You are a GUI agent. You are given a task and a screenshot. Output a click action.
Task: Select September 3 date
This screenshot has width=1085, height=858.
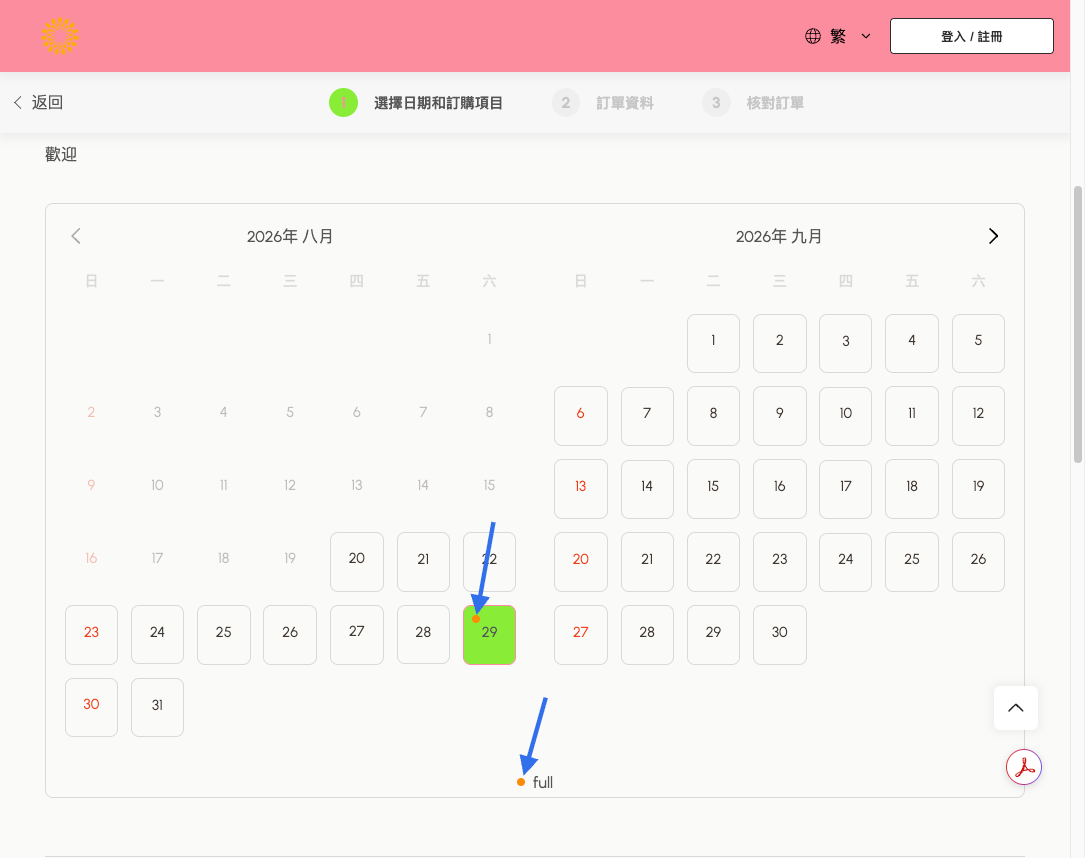coord(846,343)
